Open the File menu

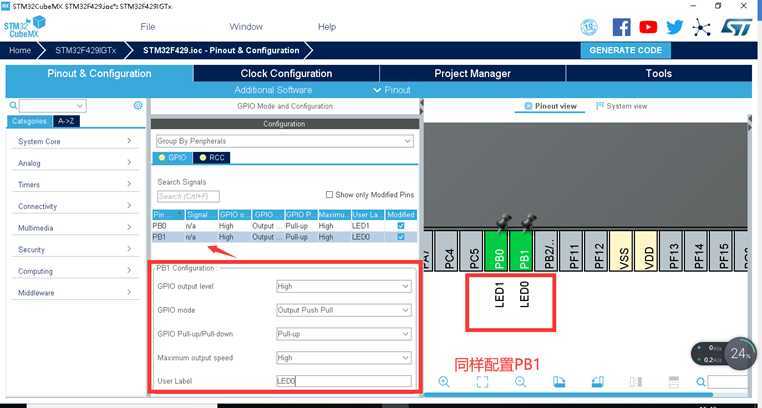pos(148,27)
